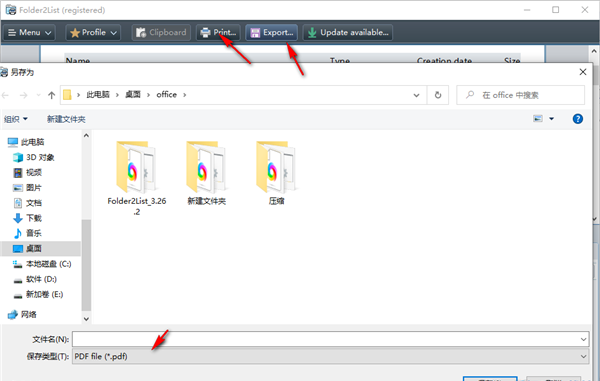Open the 保存类型 PDF file dropdown

[331, 356]
